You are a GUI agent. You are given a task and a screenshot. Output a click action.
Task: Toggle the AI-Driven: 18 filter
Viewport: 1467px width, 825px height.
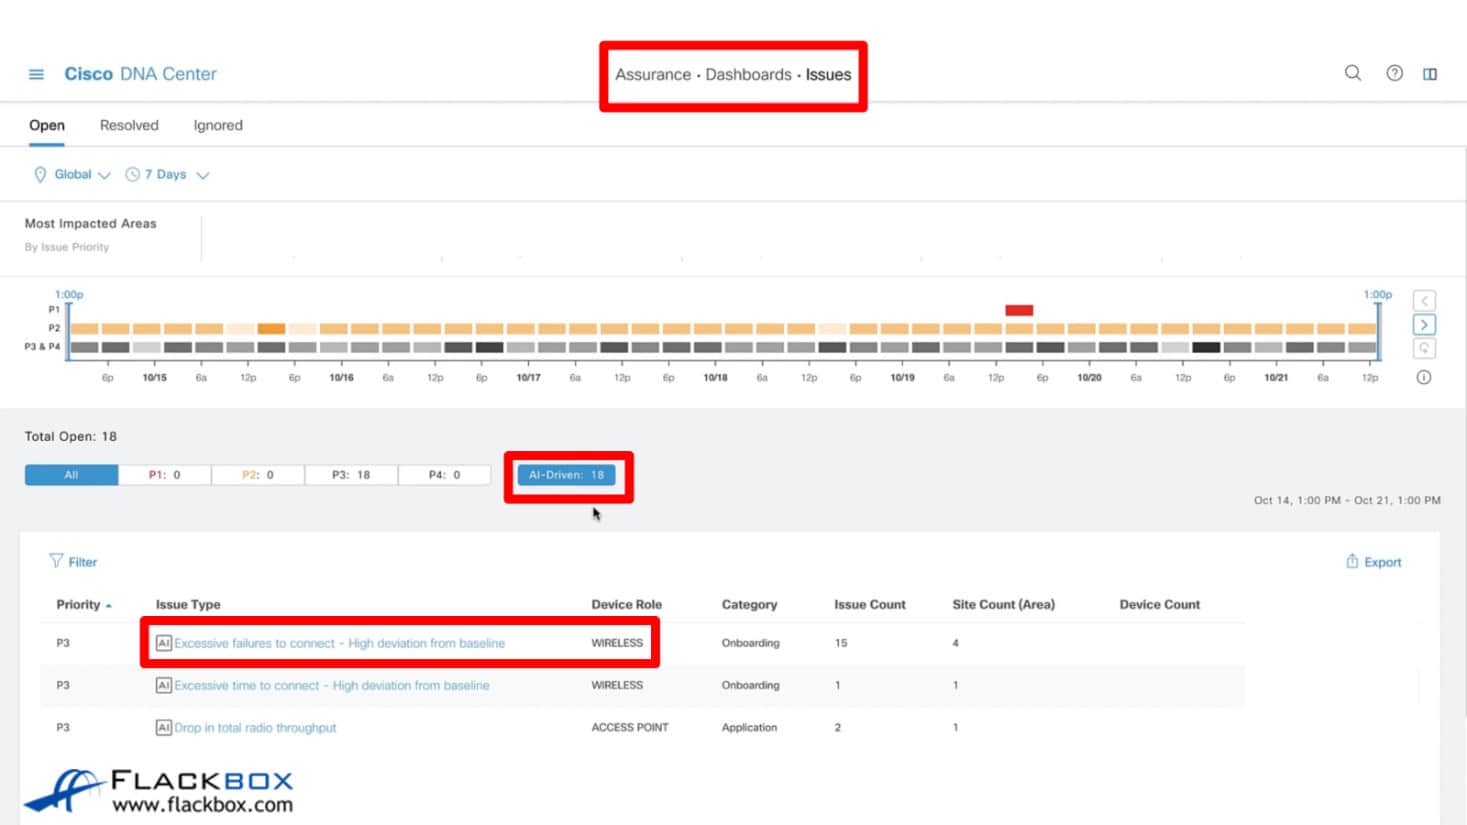566,475
